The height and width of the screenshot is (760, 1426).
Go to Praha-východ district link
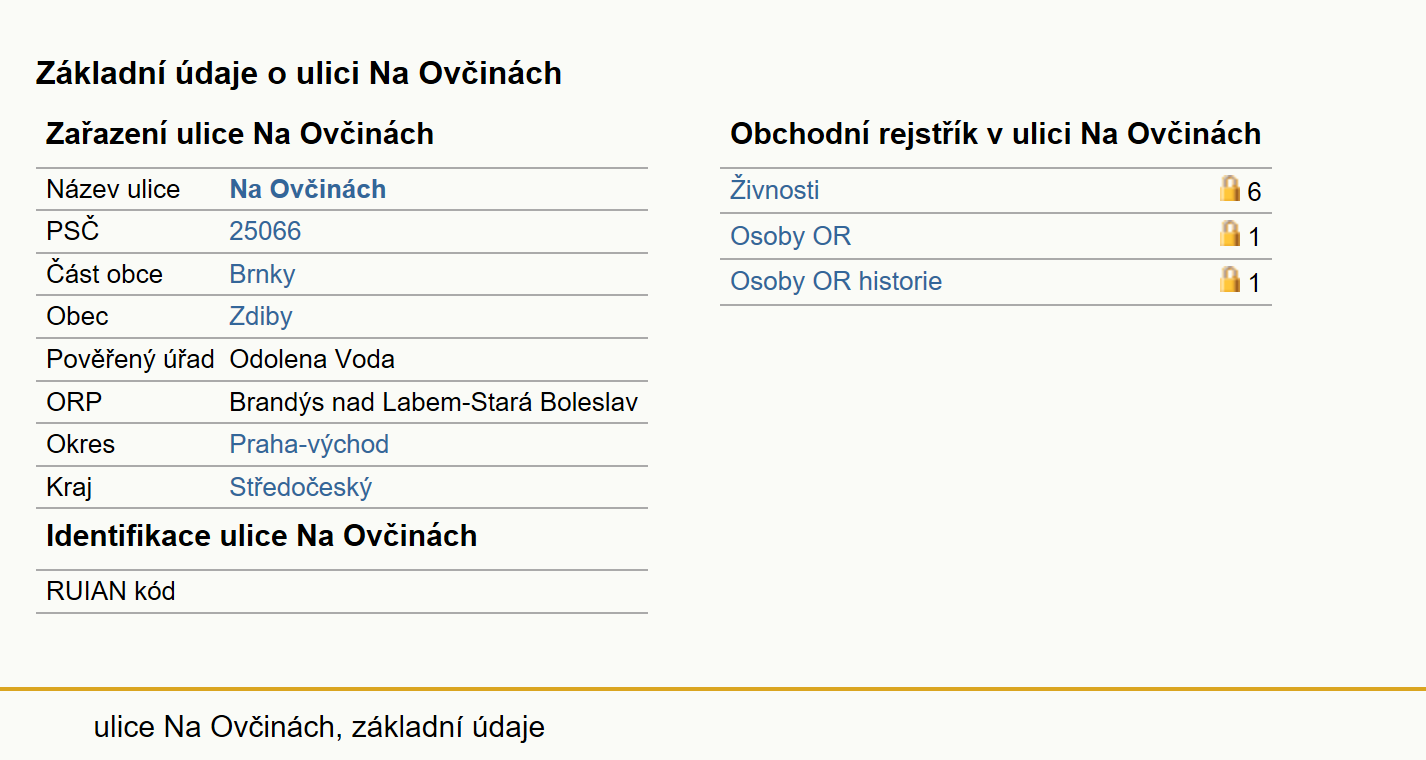point(309,445)
